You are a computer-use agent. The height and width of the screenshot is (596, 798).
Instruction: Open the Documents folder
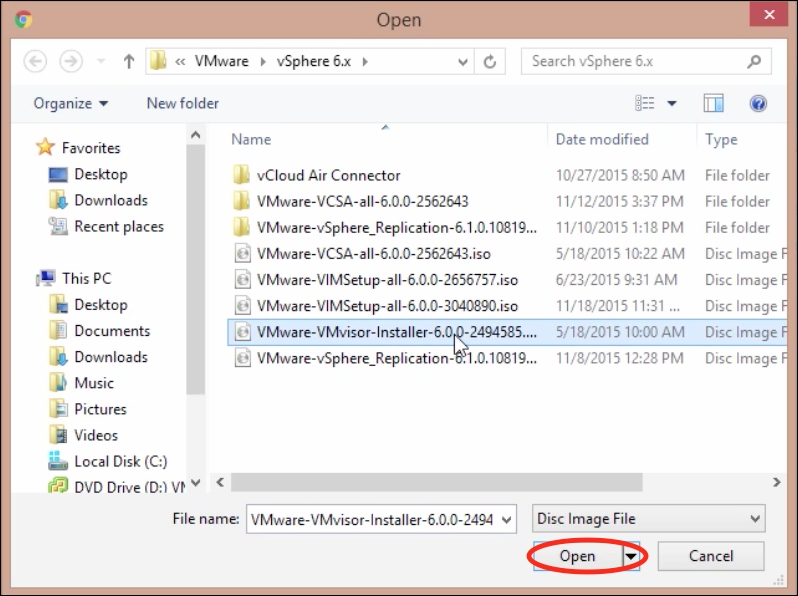tap(99, 331)
